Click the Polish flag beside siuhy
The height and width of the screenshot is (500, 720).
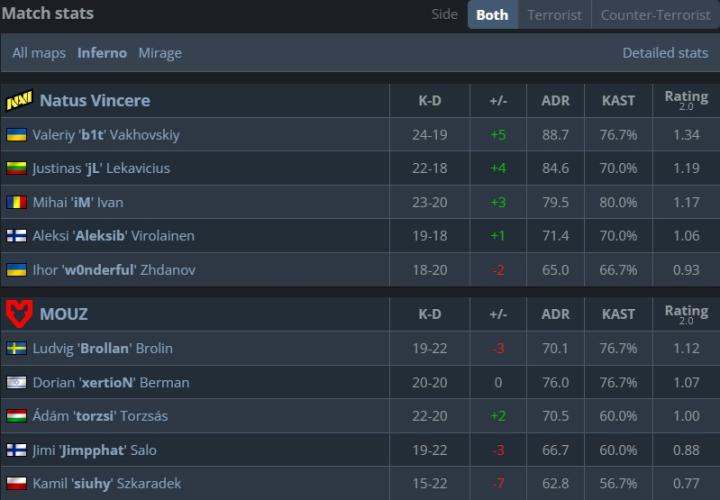pos(16,485)
